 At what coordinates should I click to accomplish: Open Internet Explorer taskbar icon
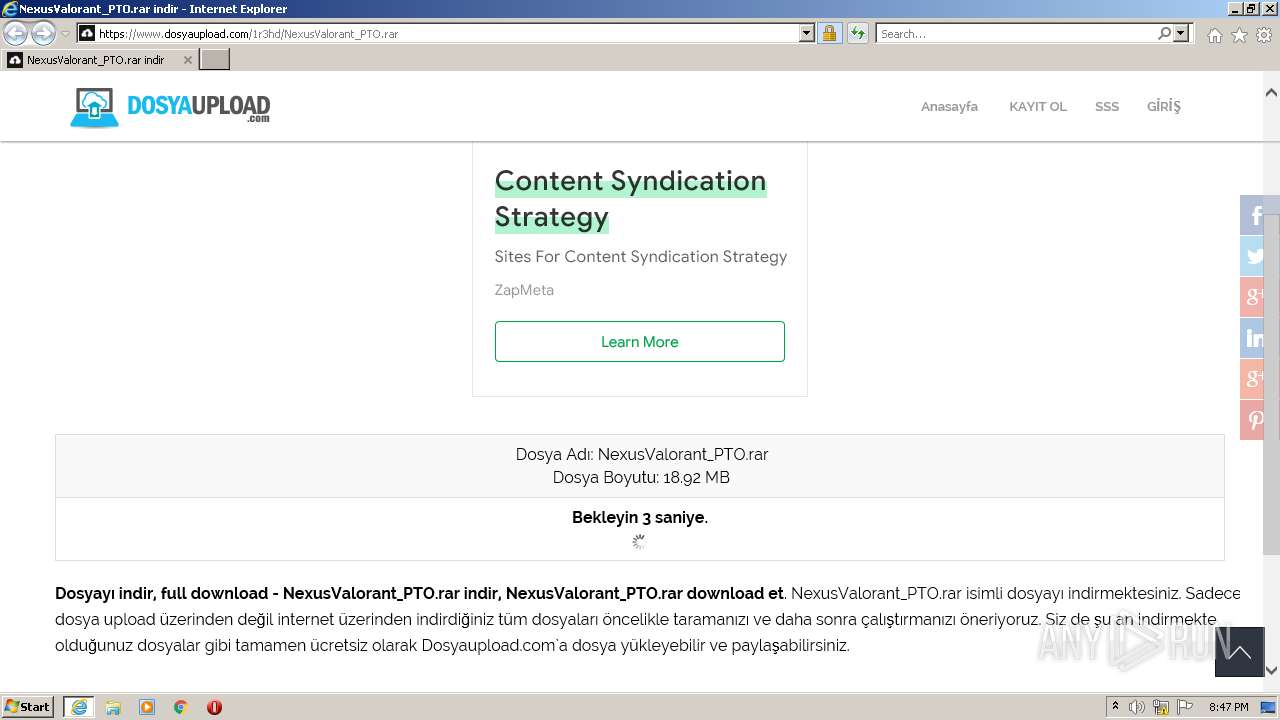pyautogui.click(x=79, y=707)
